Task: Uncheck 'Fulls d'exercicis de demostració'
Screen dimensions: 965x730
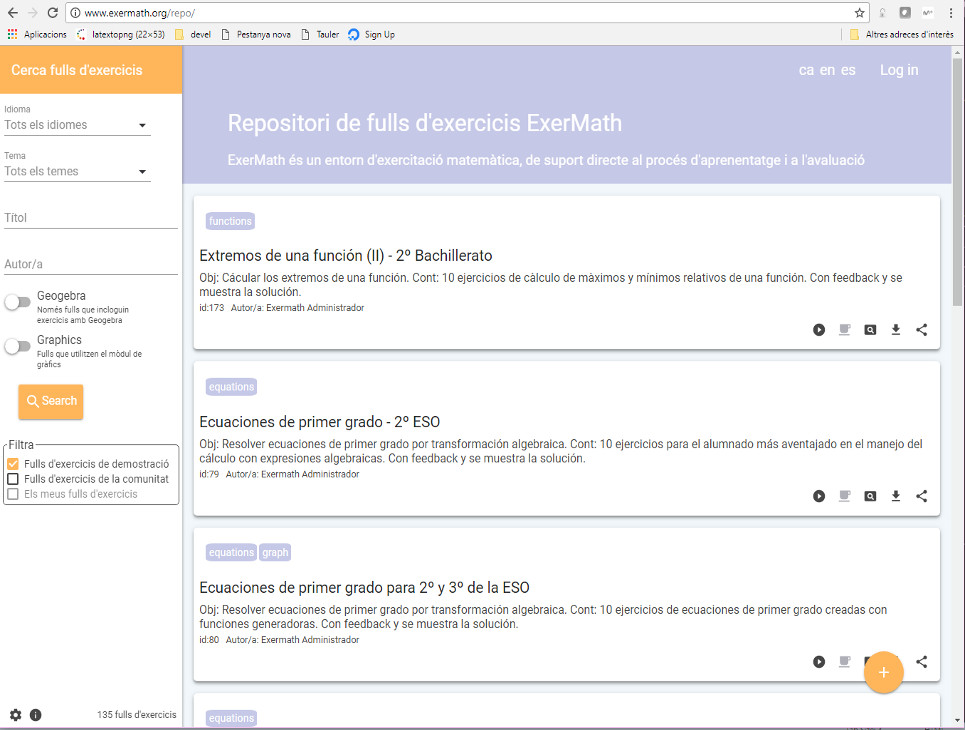Action: click(x=13, y=463)
